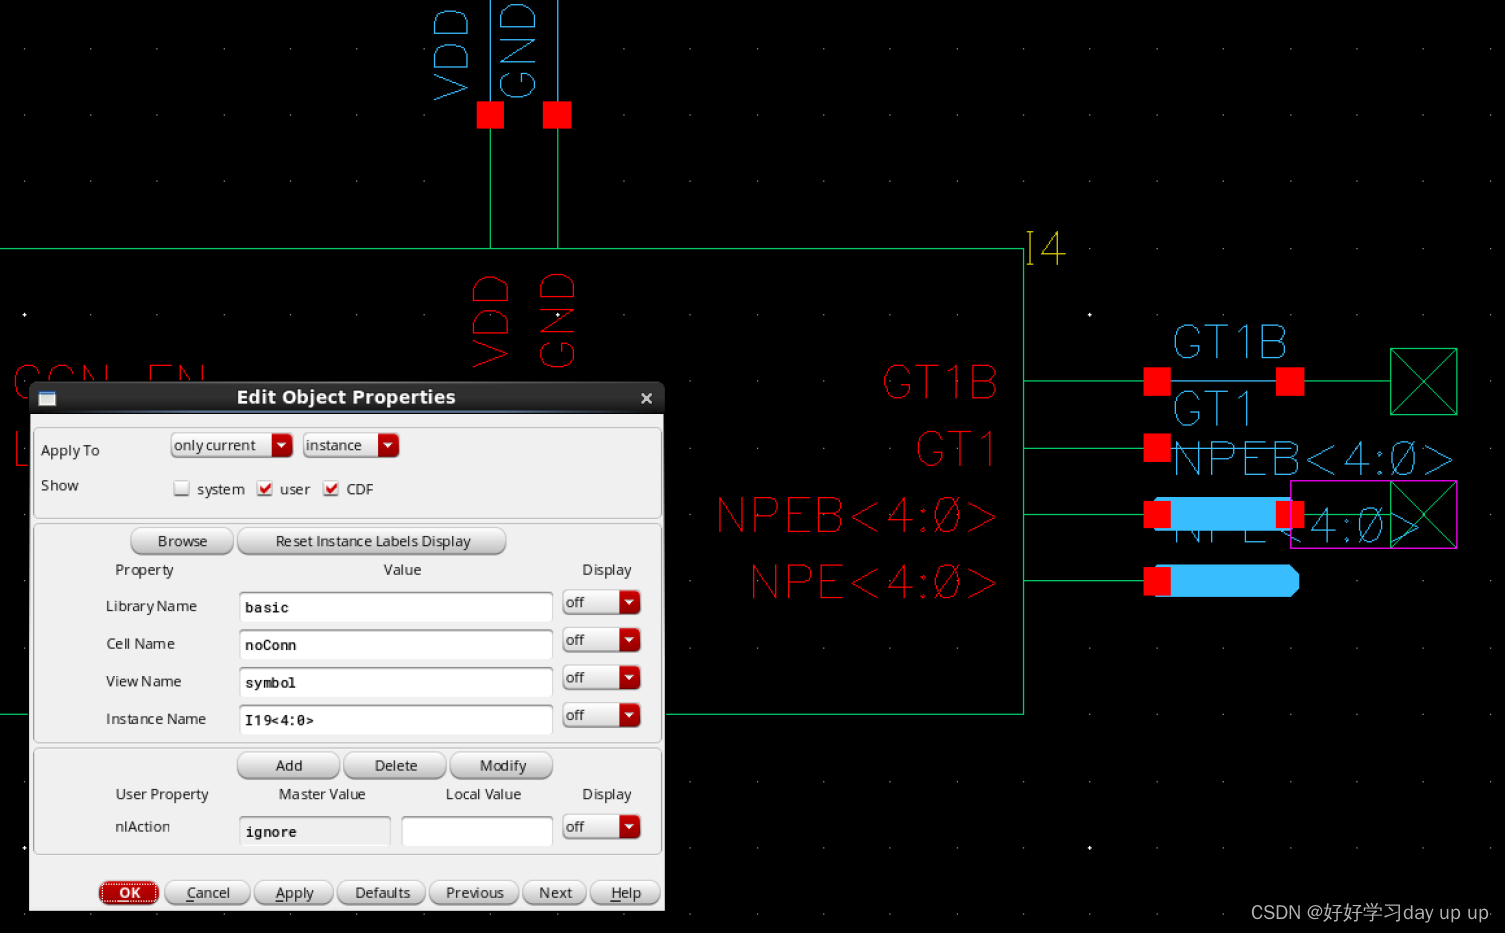This screenshot has height=933, width=1505.
Task: Select the Instance Name field "I19<4:0>"
Action: coord(395,719)
